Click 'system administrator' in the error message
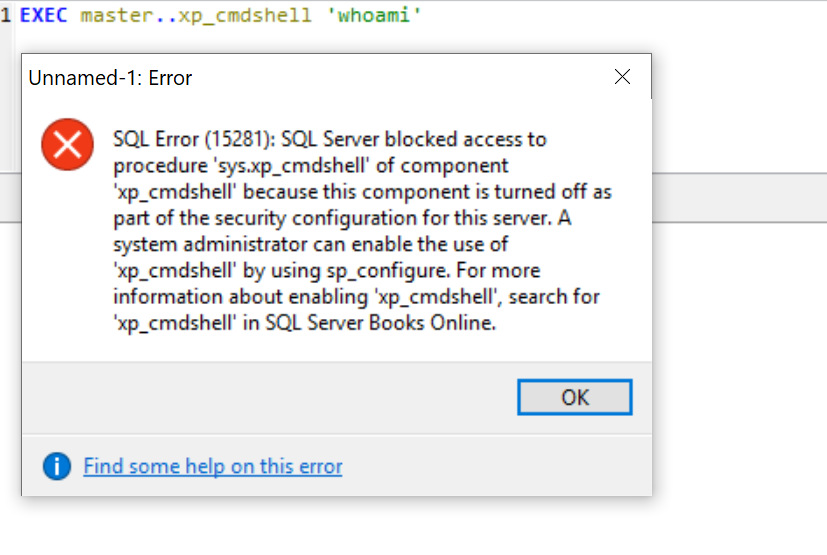This screenshot has height=555, width=827. [x=233, y=244]
